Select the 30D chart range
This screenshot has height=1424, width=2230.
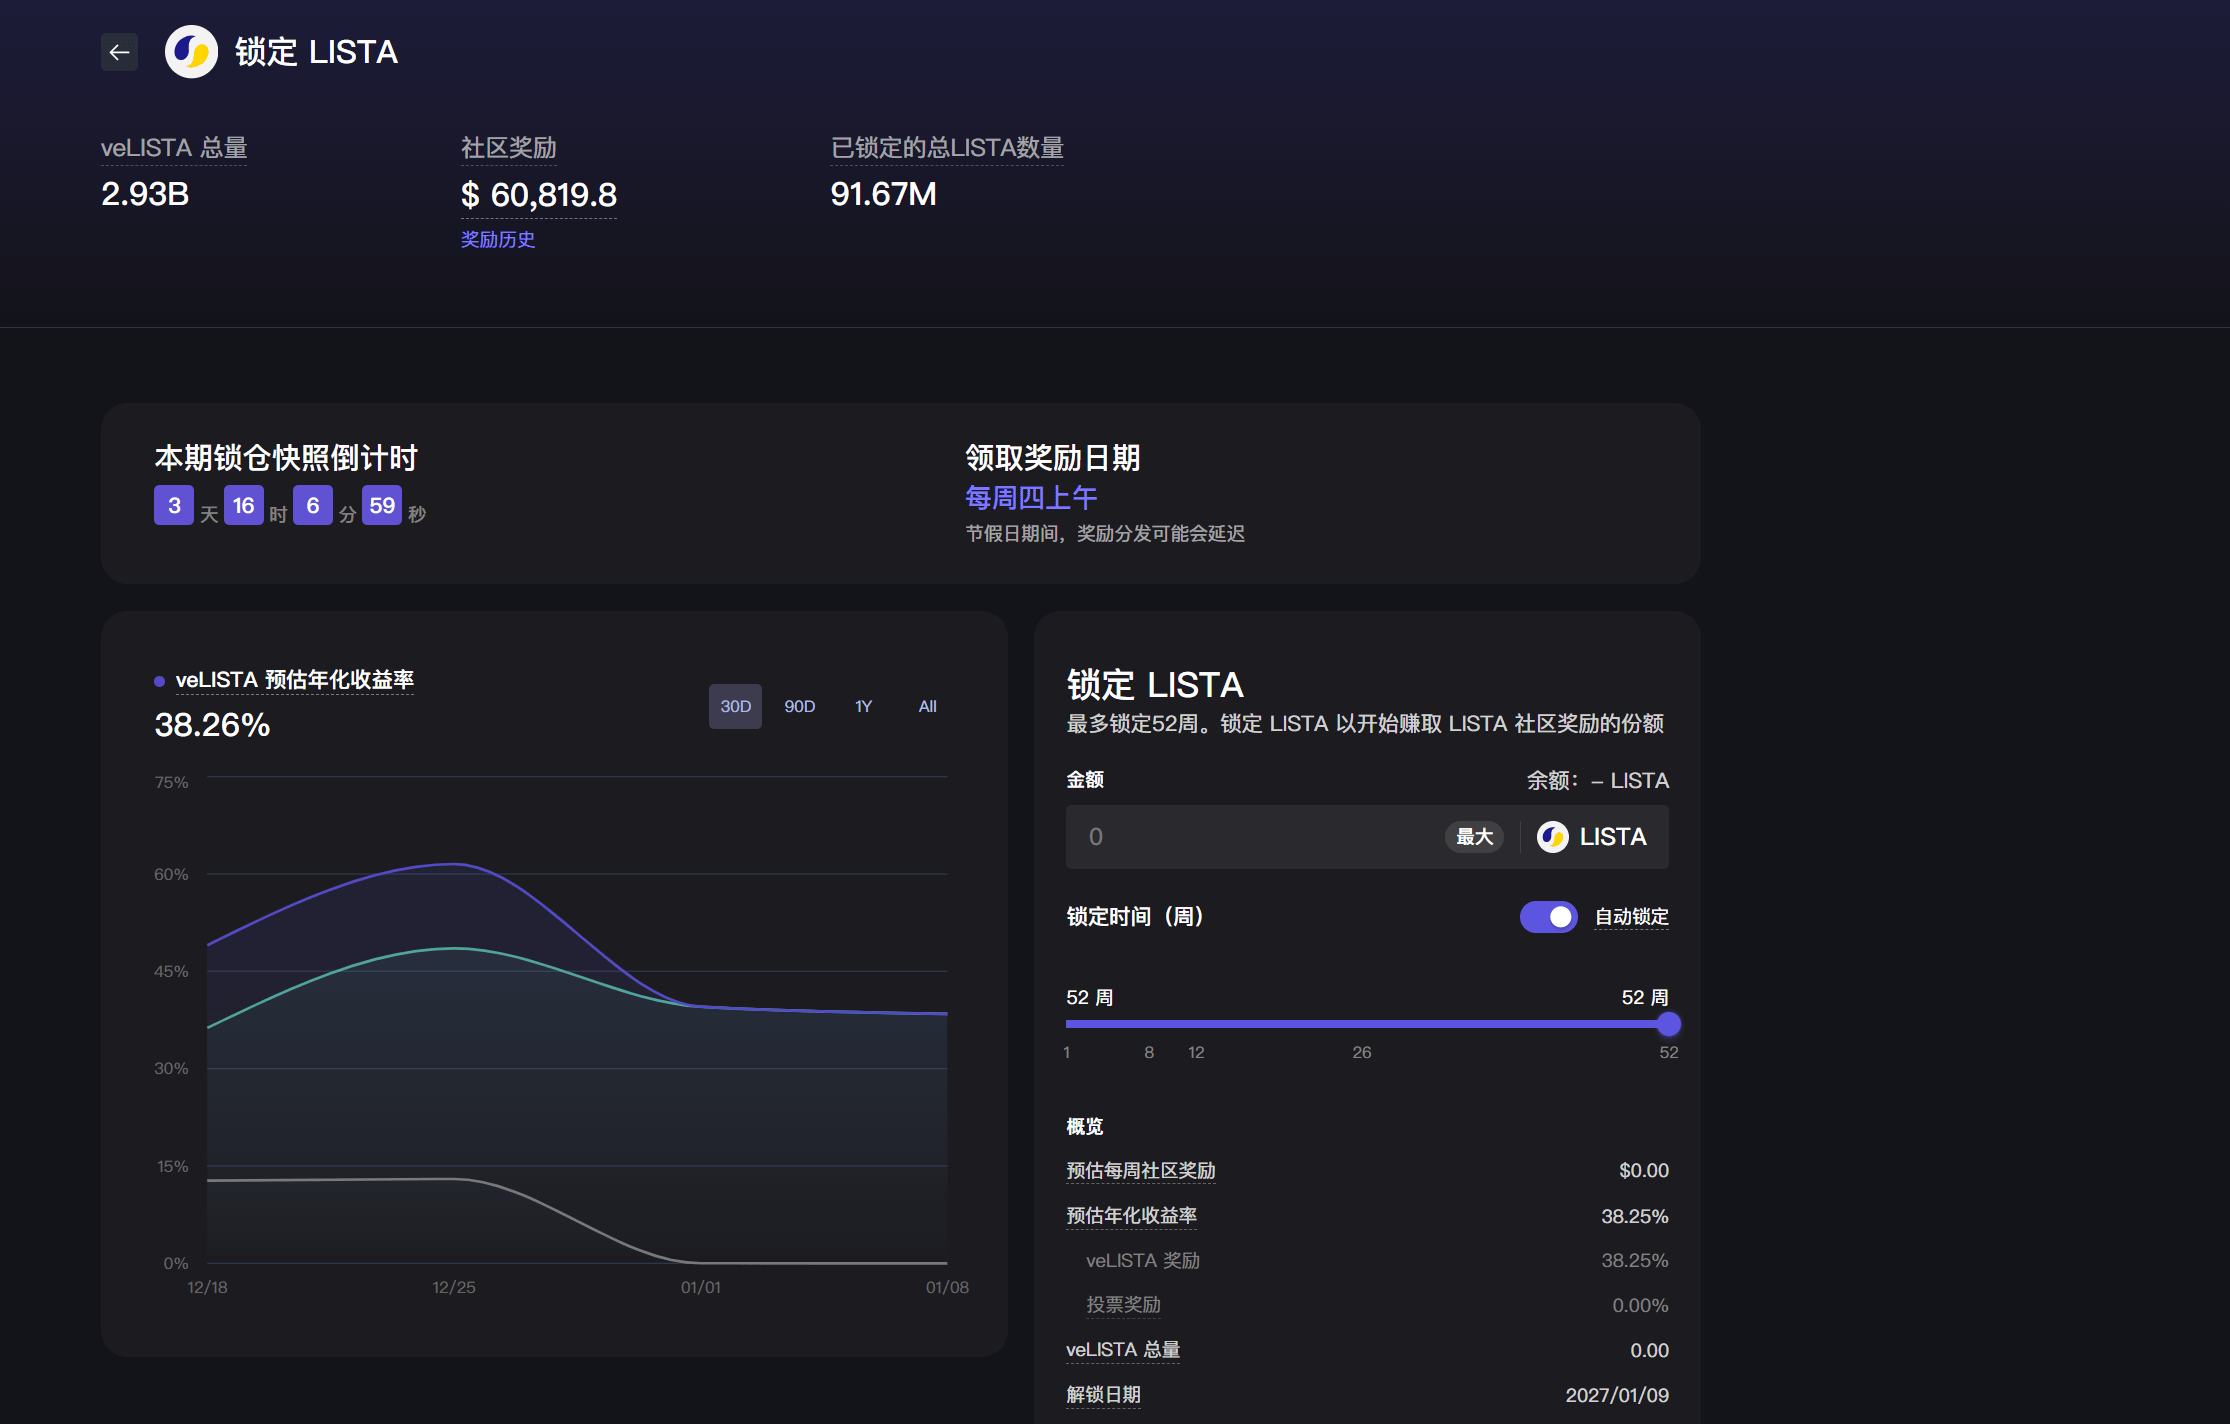(x=735, y=707)
